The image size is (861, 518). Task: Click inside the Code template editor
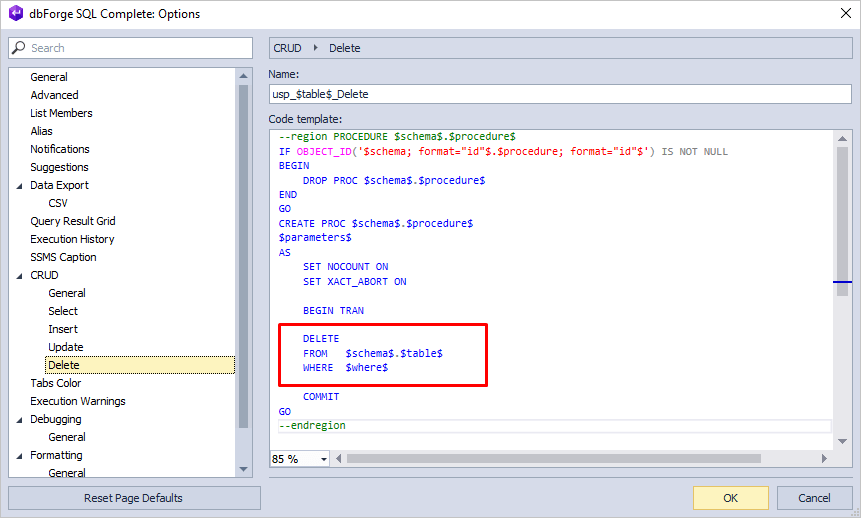[551, 289]
